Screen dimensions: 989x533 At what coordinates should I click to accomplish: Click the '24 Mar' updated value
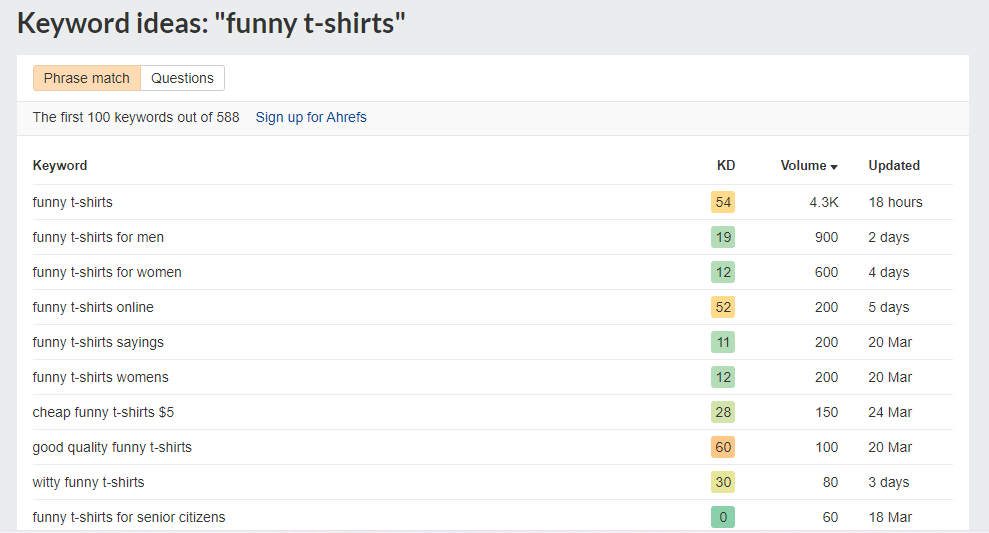890,413
